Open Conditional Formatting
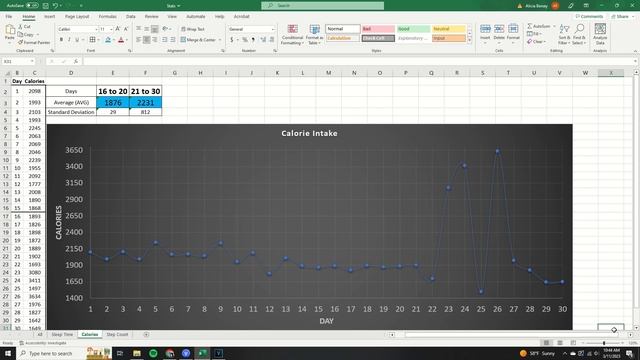 292,34
